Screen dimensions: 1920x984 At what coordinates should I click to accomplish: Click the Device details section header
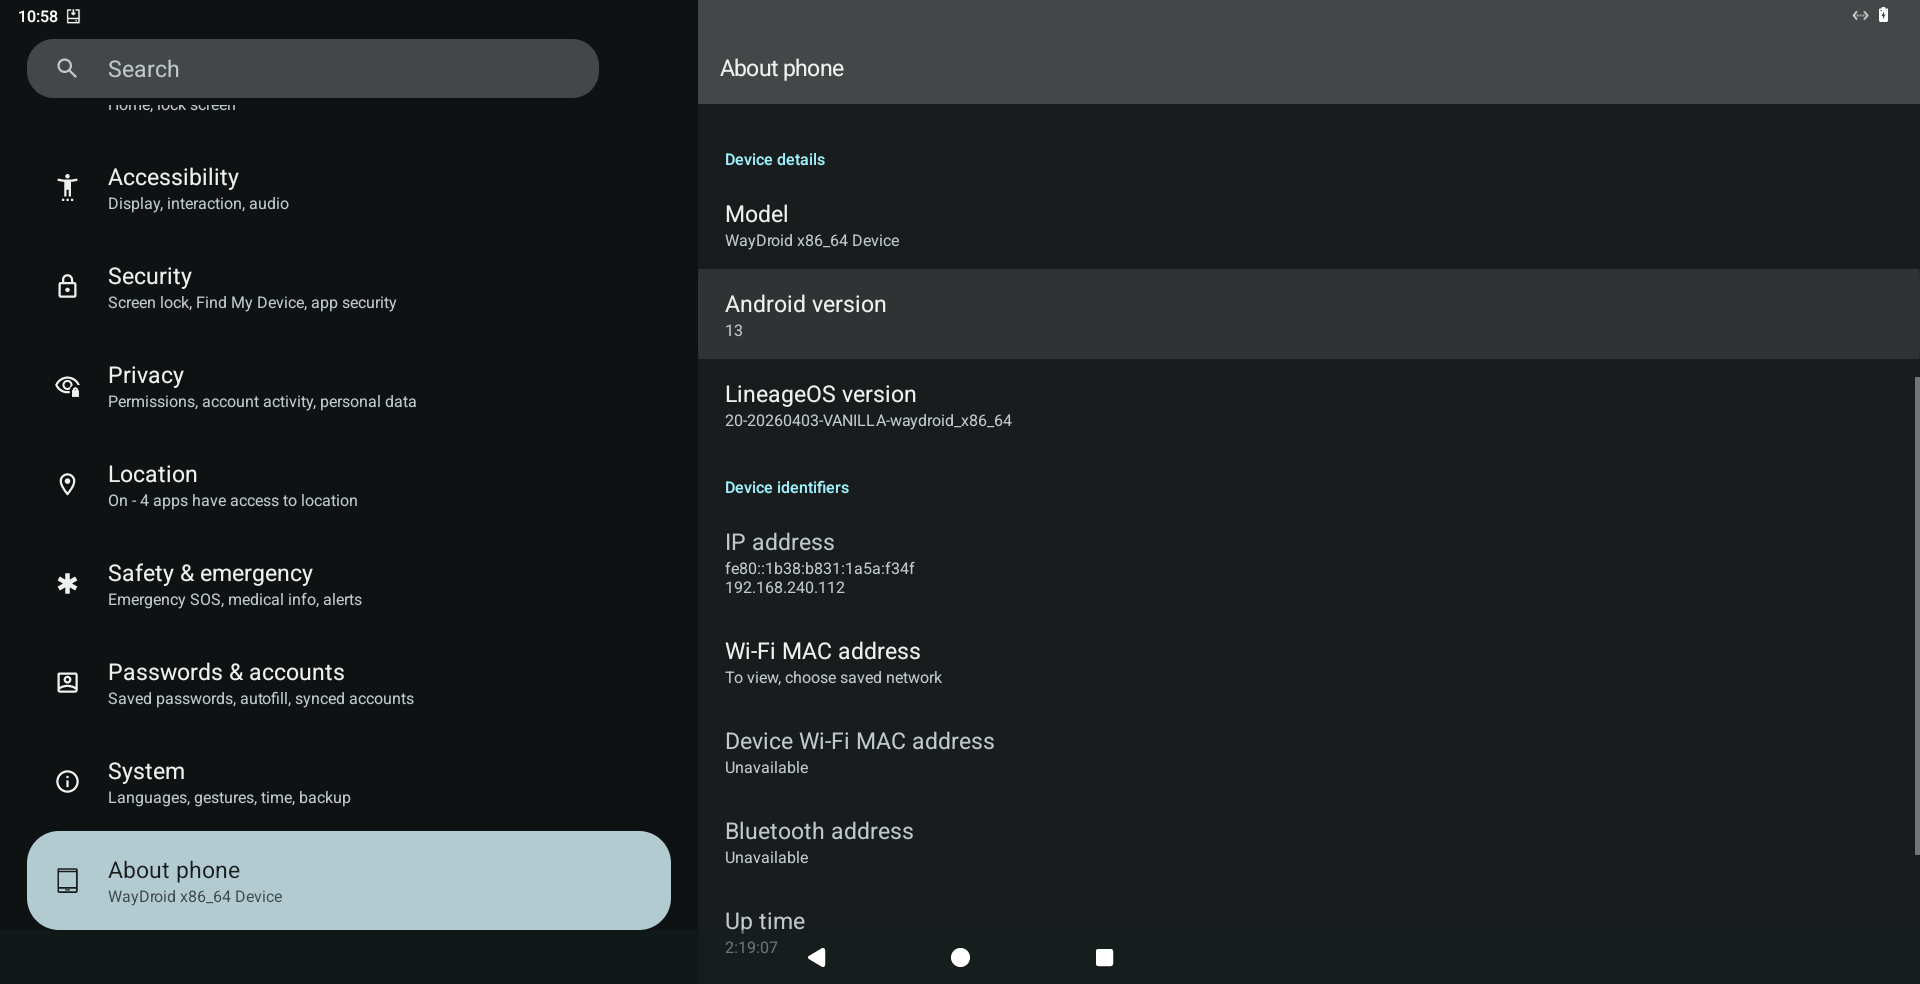pos(775,160)
